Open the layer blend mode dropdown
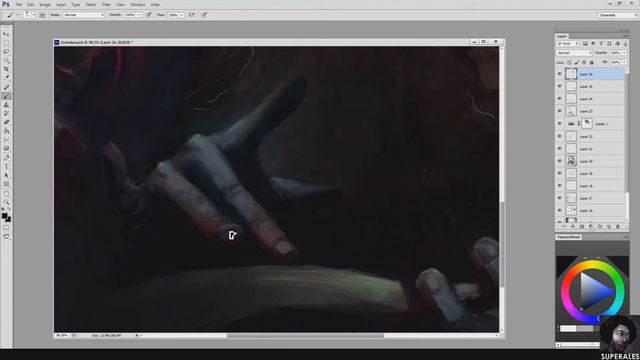Screen dimensions: 640x360 [574, 53]
